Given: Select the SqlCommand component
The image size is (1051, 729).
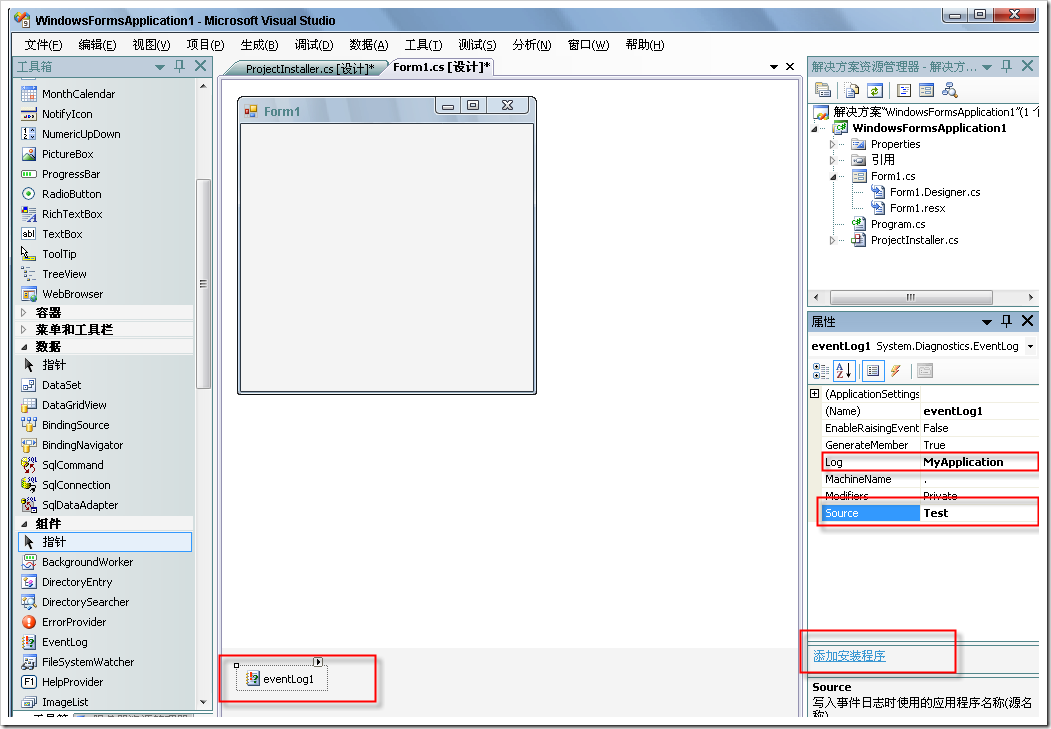Looking at the screenshot, I should (73, 465).
